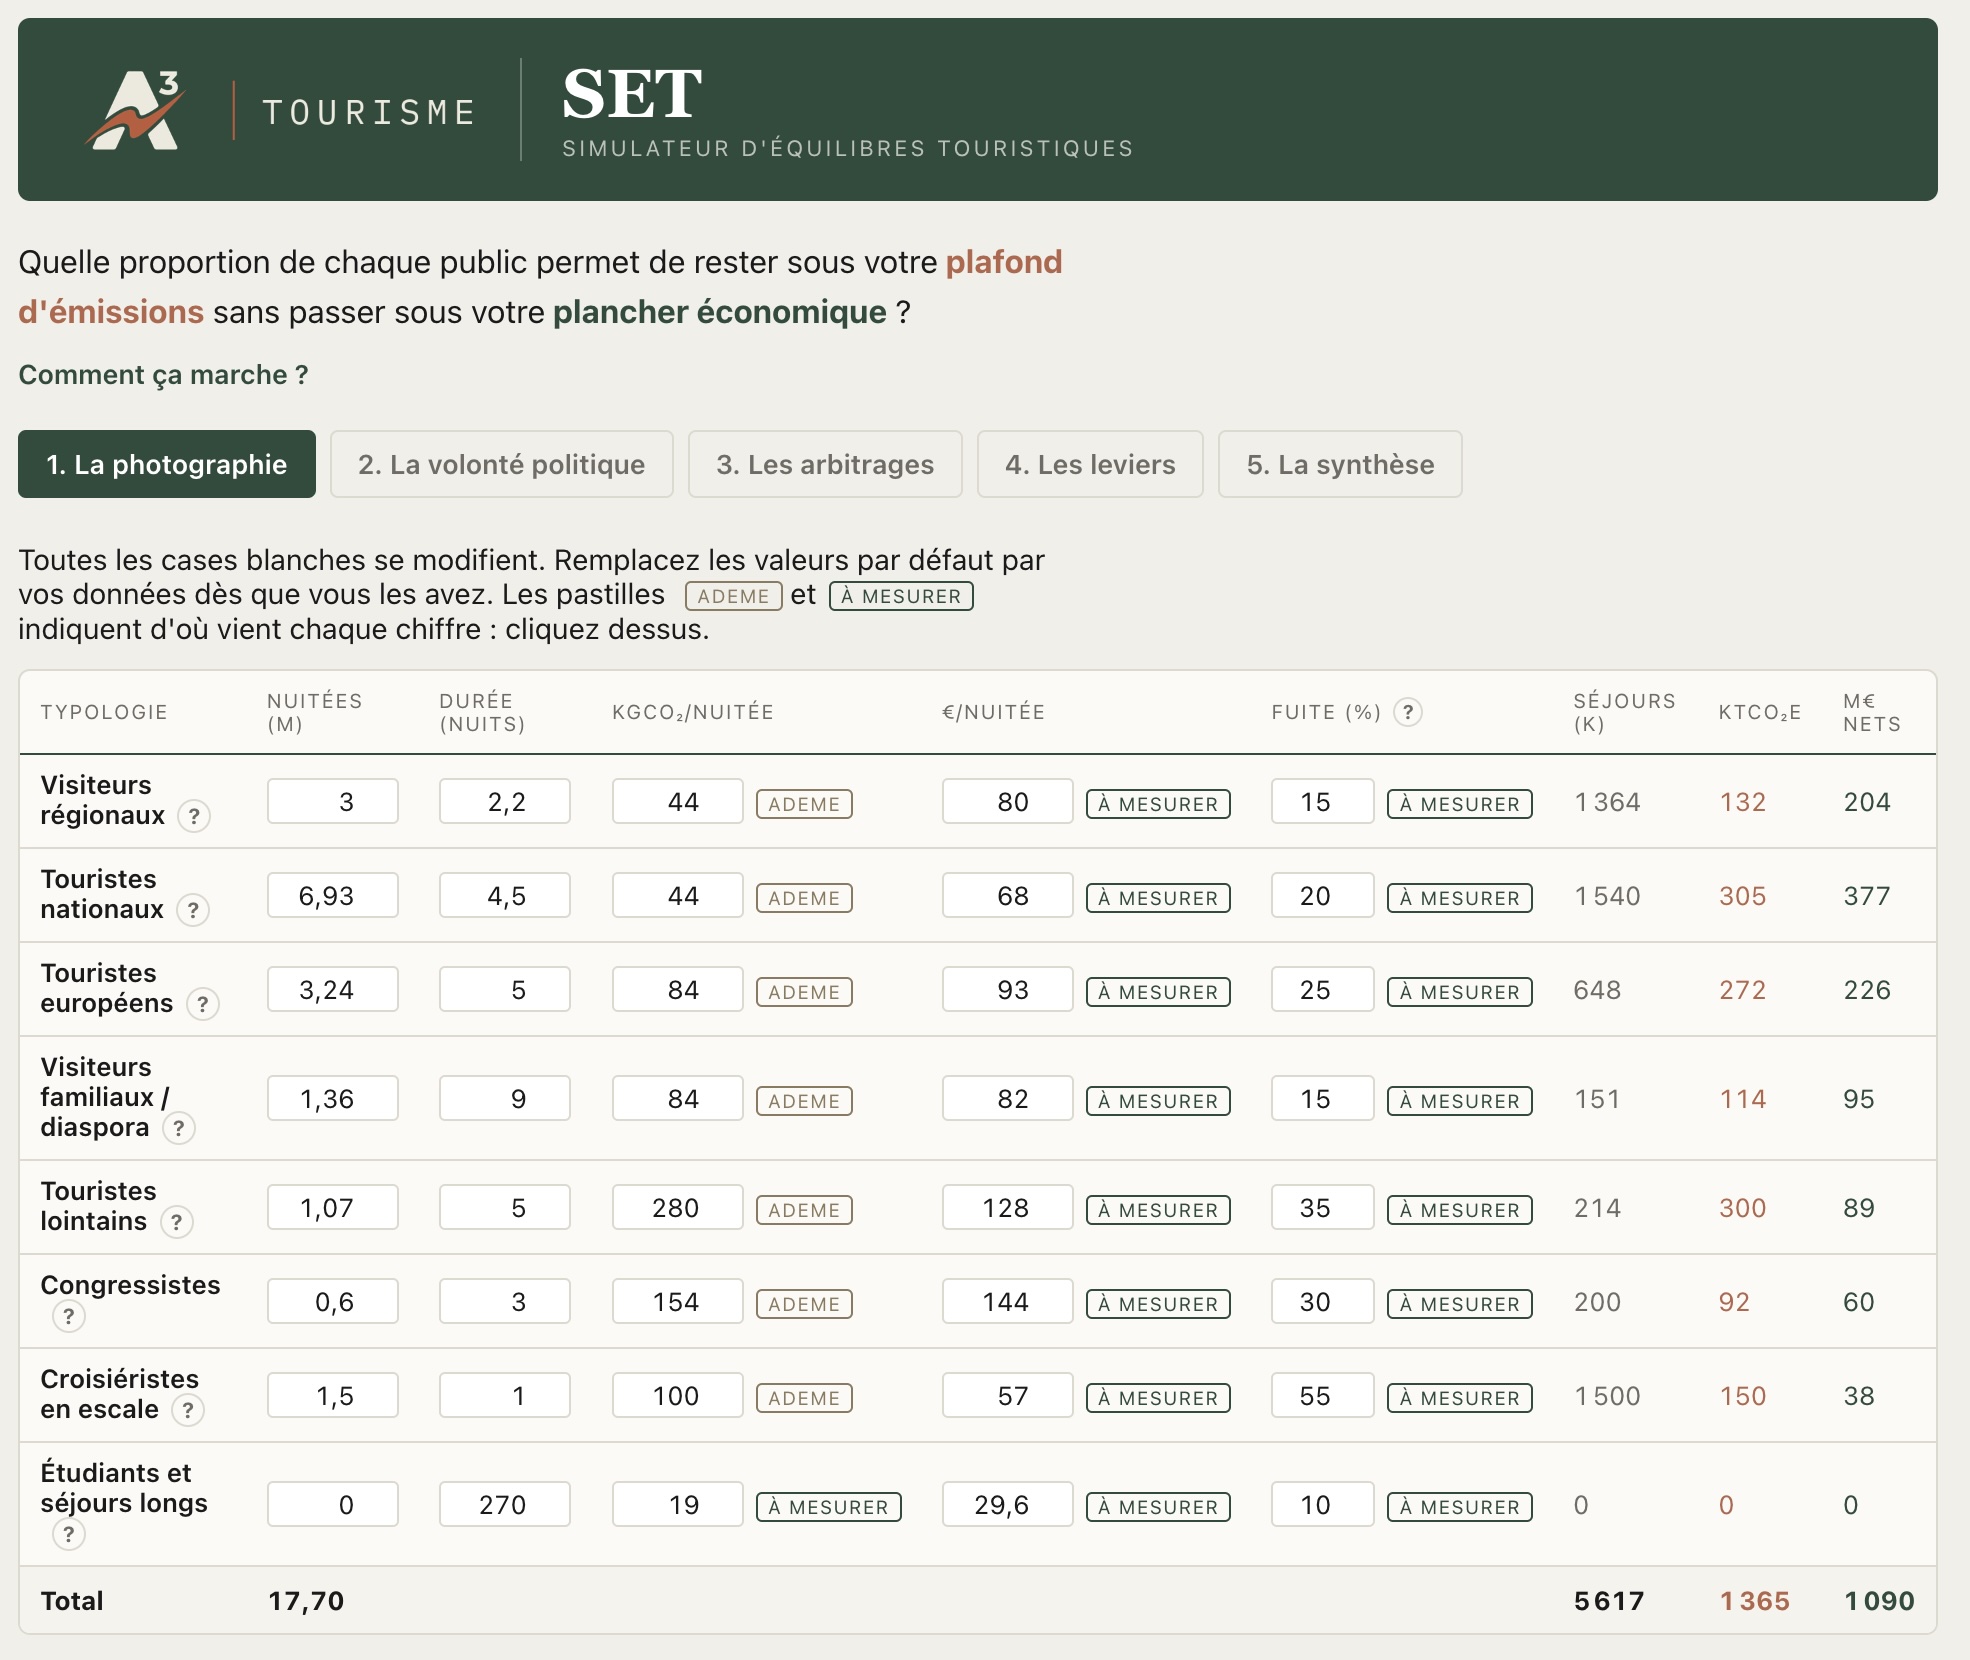The height and width of the screenshot is (1660, 1970).
Task: Click total séjours value 5 617
Action: click(1609, 1601)
